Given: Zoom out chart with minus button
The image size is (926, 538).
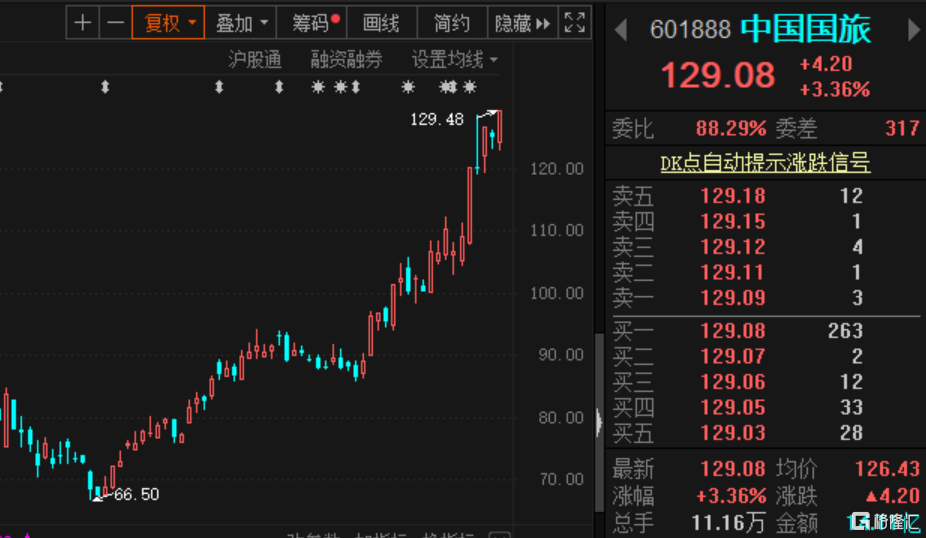Looking at the screenshot, I should click(x=115, y=23).
